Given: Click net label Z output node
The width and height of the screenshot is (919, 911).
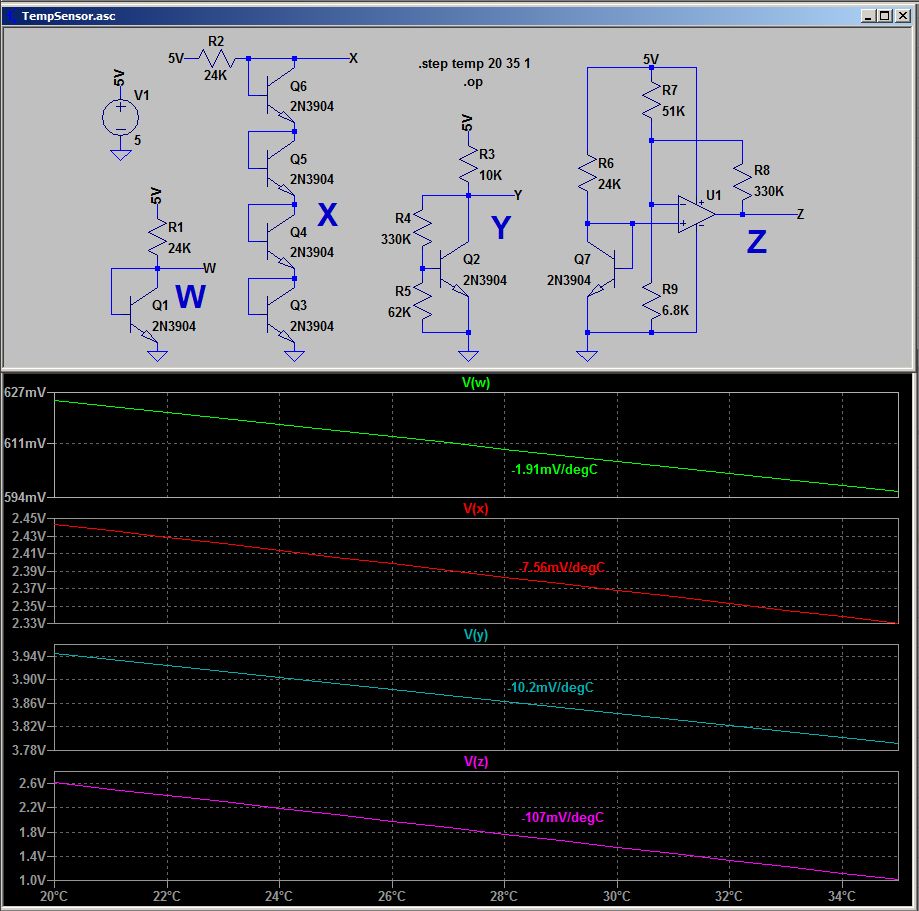Looking at the screenshot, I should (x=801, y=214).
